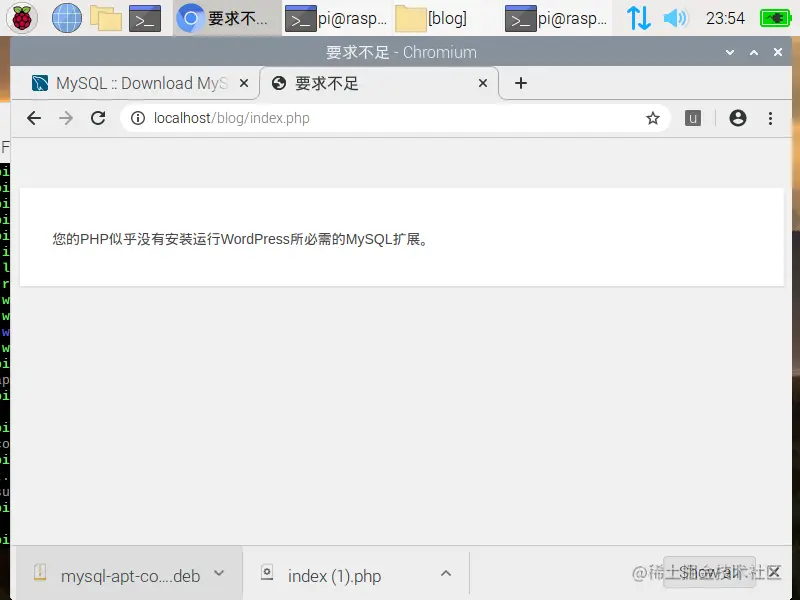
Task: Maximize the Chromium window
Action: [x=754, y=52]
